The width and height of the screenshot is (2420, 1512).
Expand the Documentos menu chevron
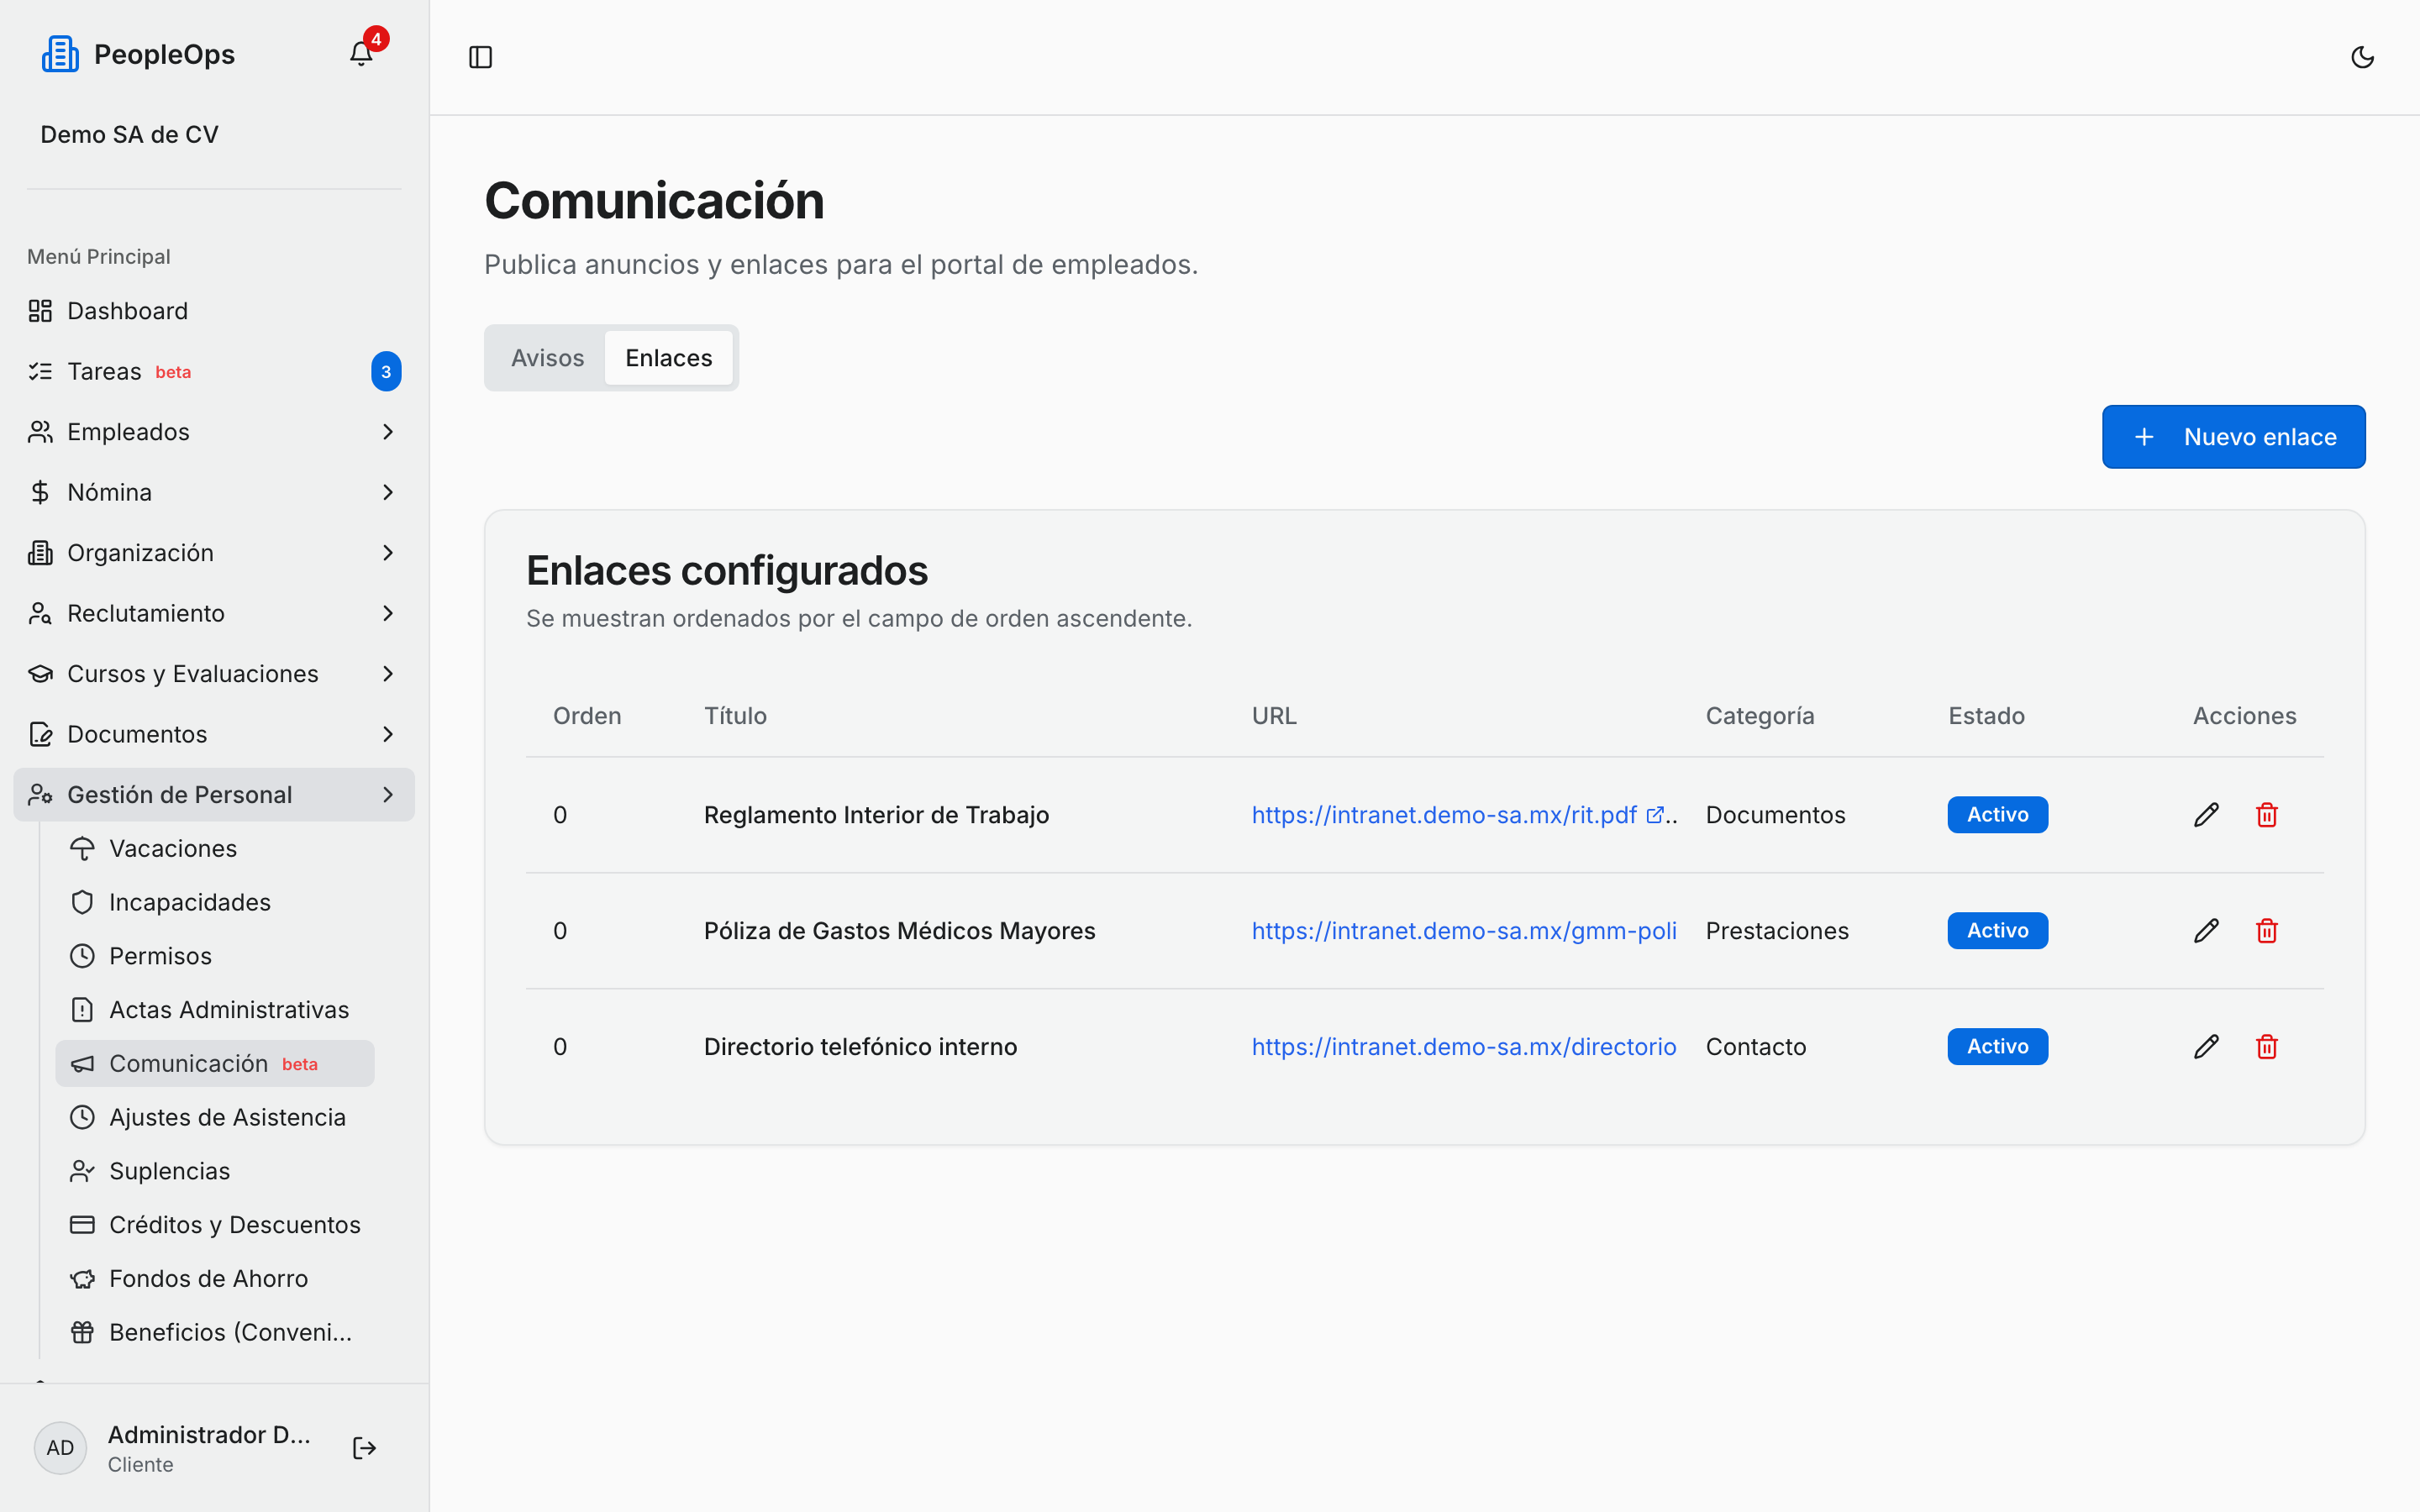pos(388,735)
